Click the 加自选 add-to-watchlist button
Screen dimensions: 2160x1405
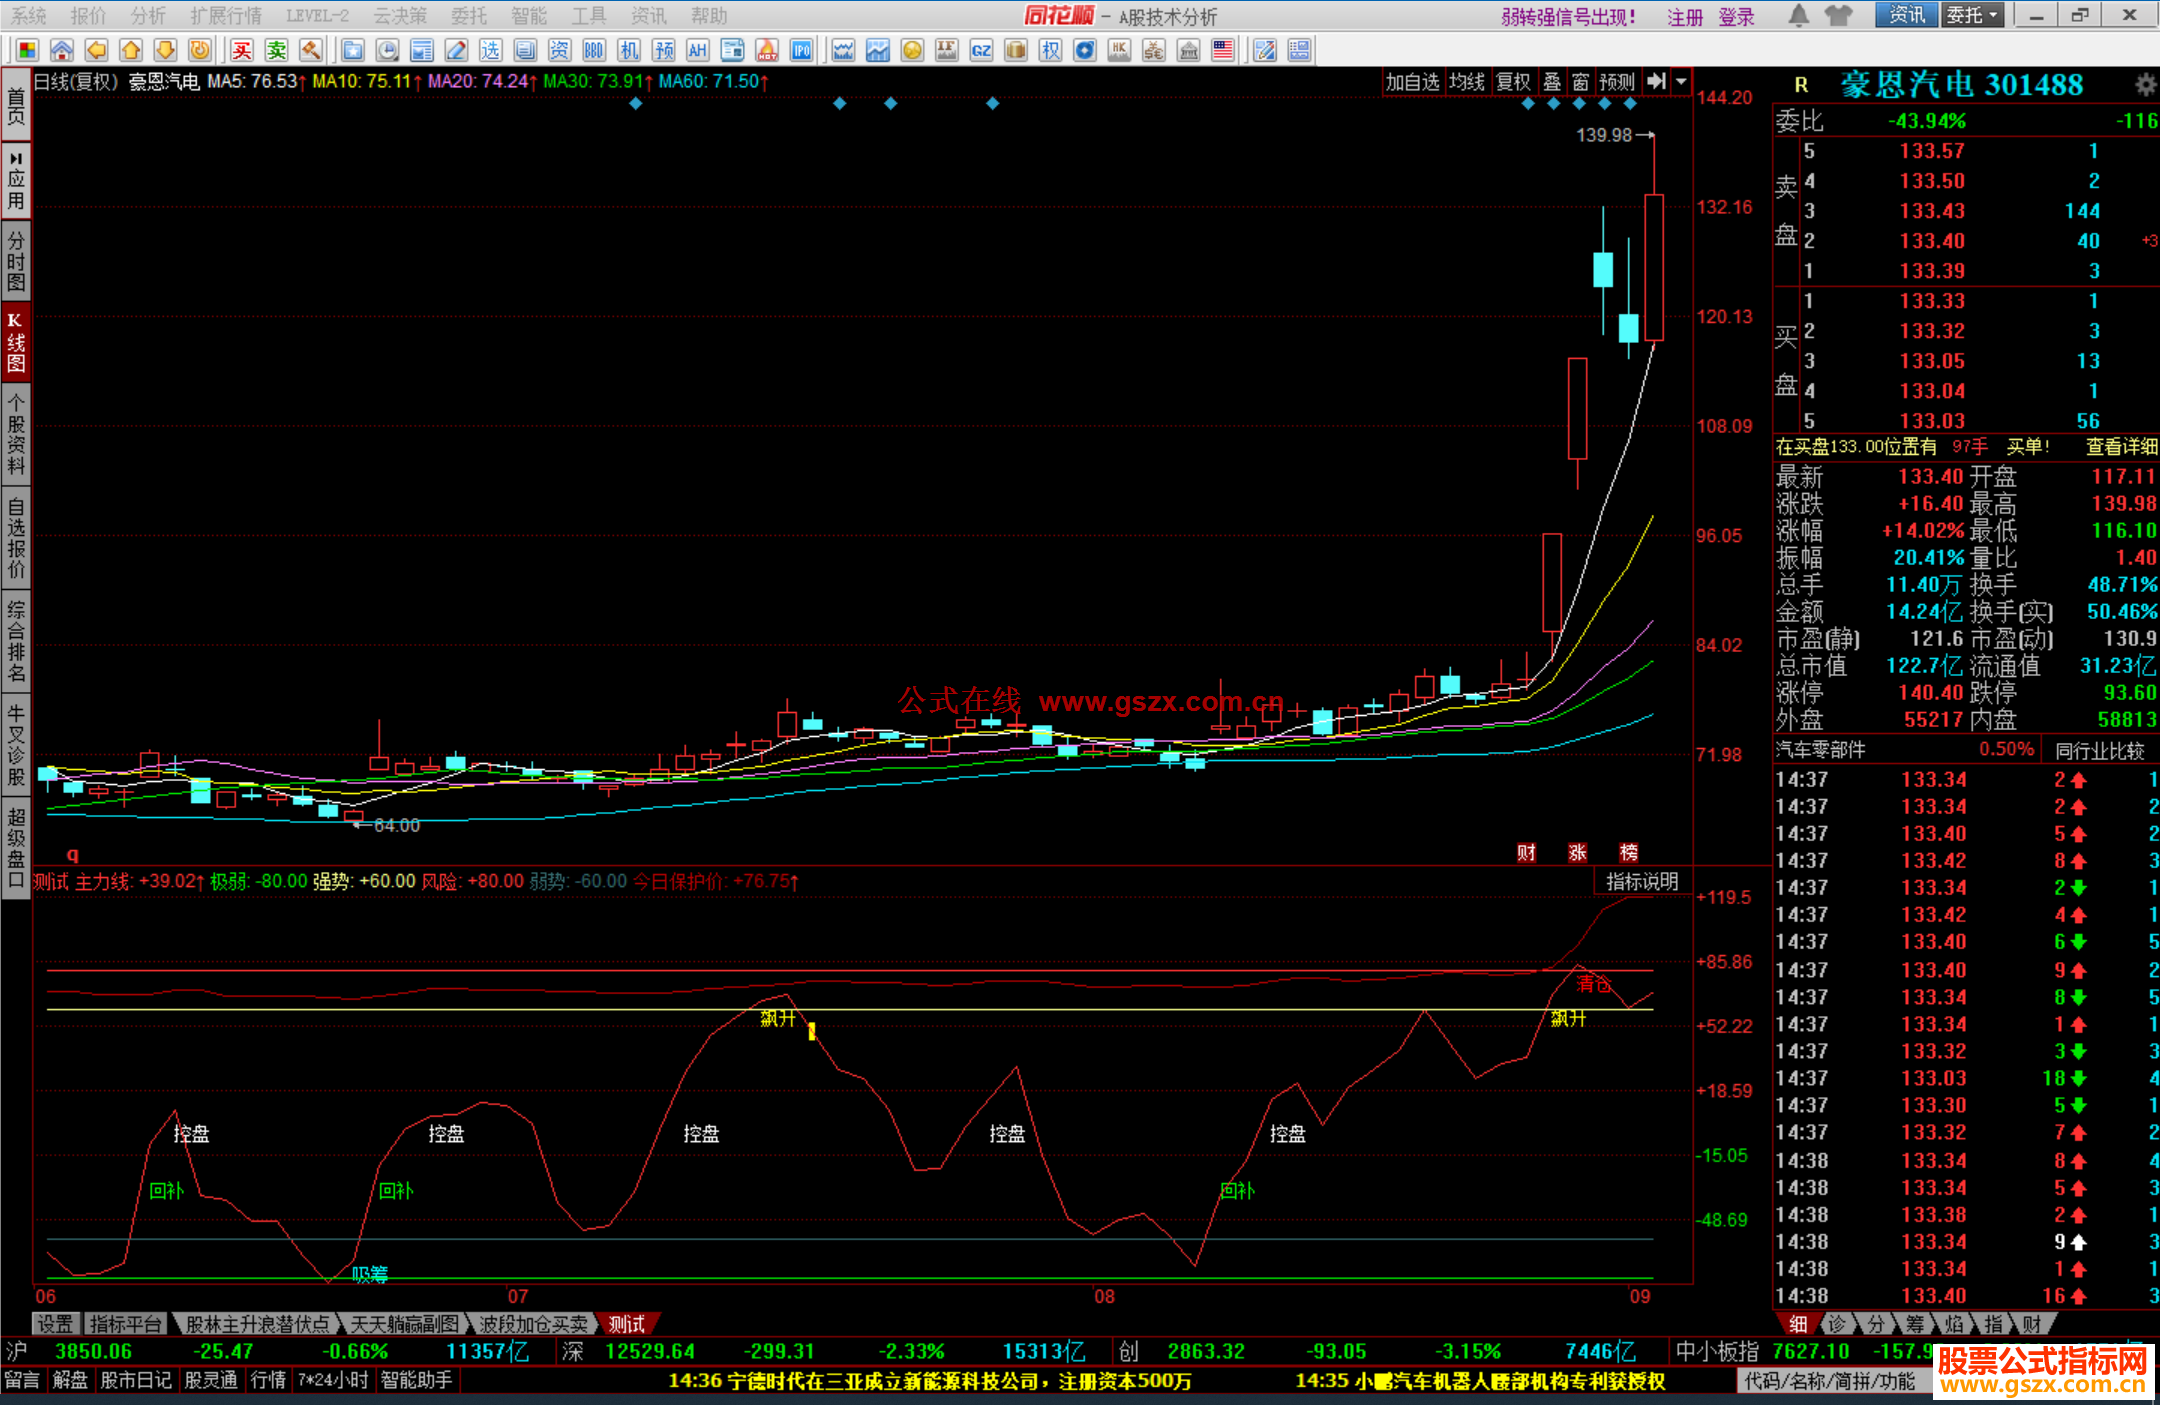[x=1412, y=82]
